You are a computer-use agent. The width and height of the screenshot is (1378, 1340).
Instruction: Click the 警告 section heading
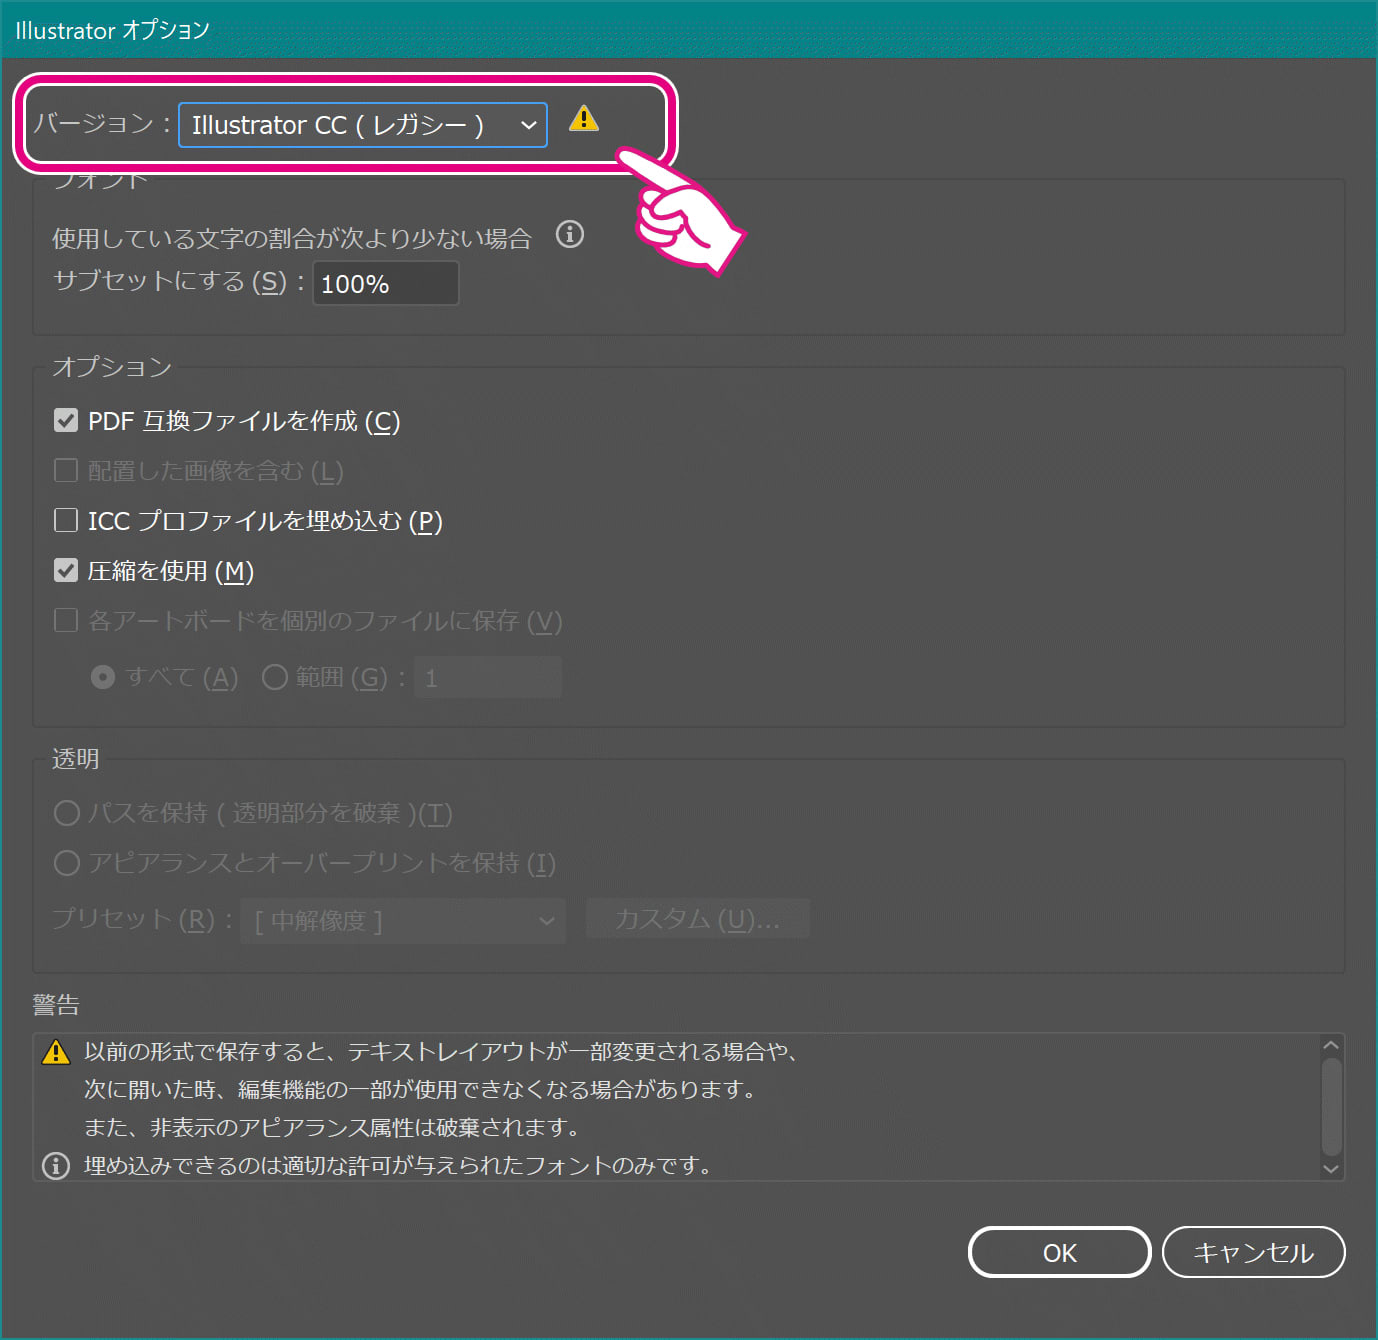[x=56, y=1005]
